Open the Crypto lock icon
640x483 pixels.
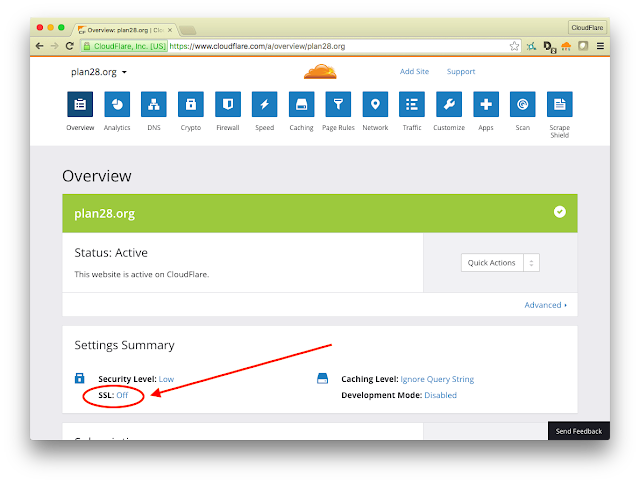click(191, 104)
